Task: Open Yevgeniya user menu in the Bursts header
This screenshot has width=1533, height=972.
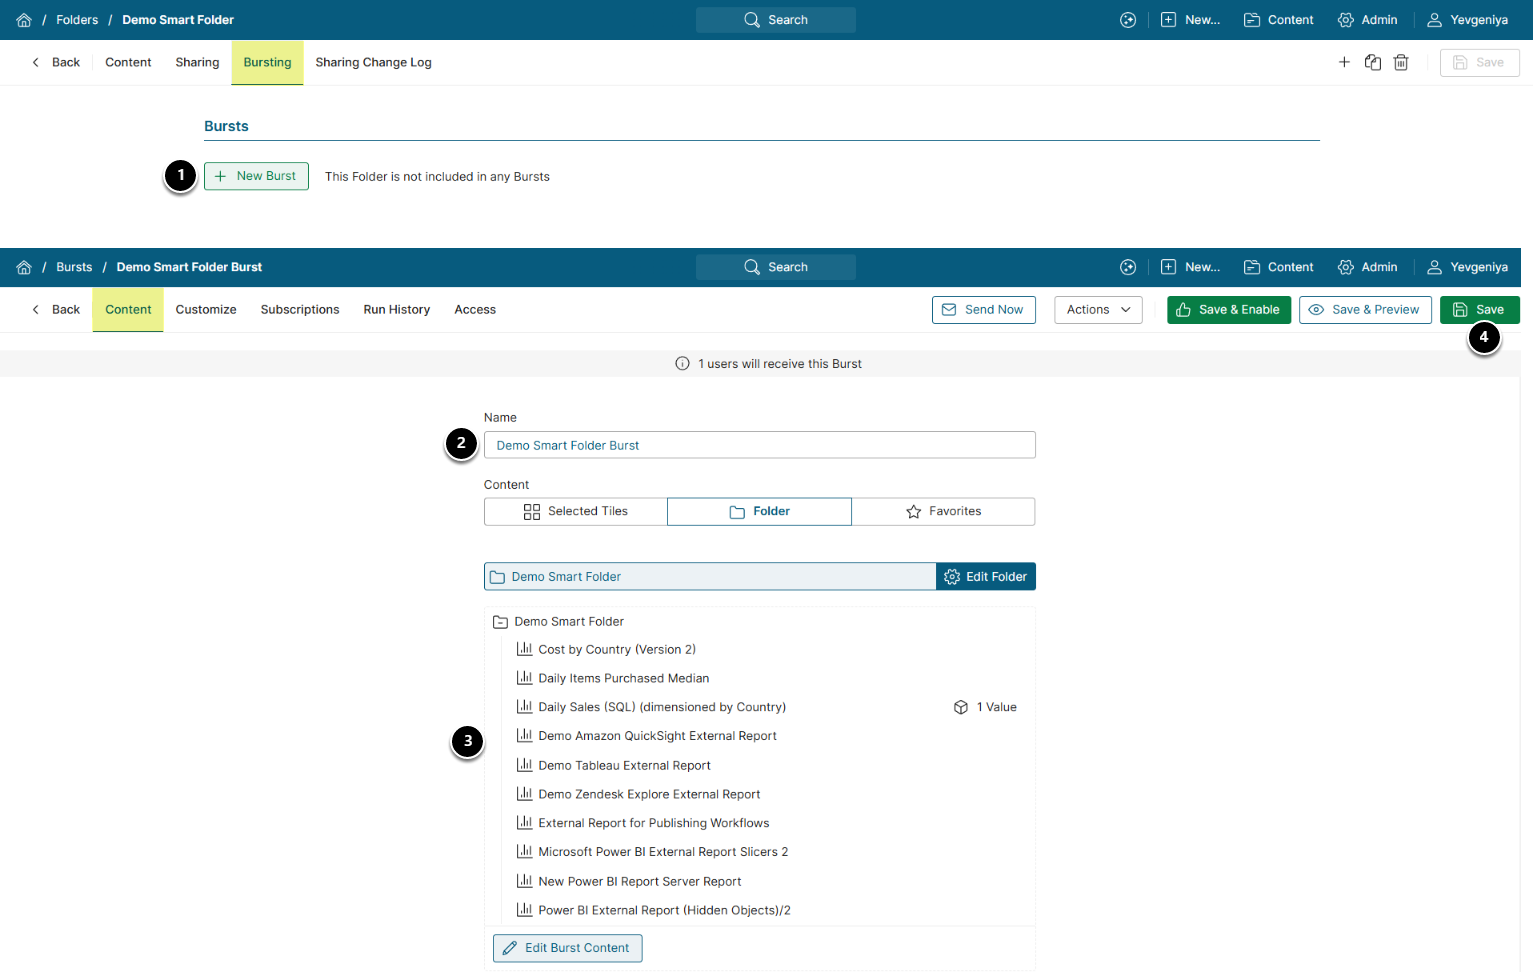Action: 1467,267
